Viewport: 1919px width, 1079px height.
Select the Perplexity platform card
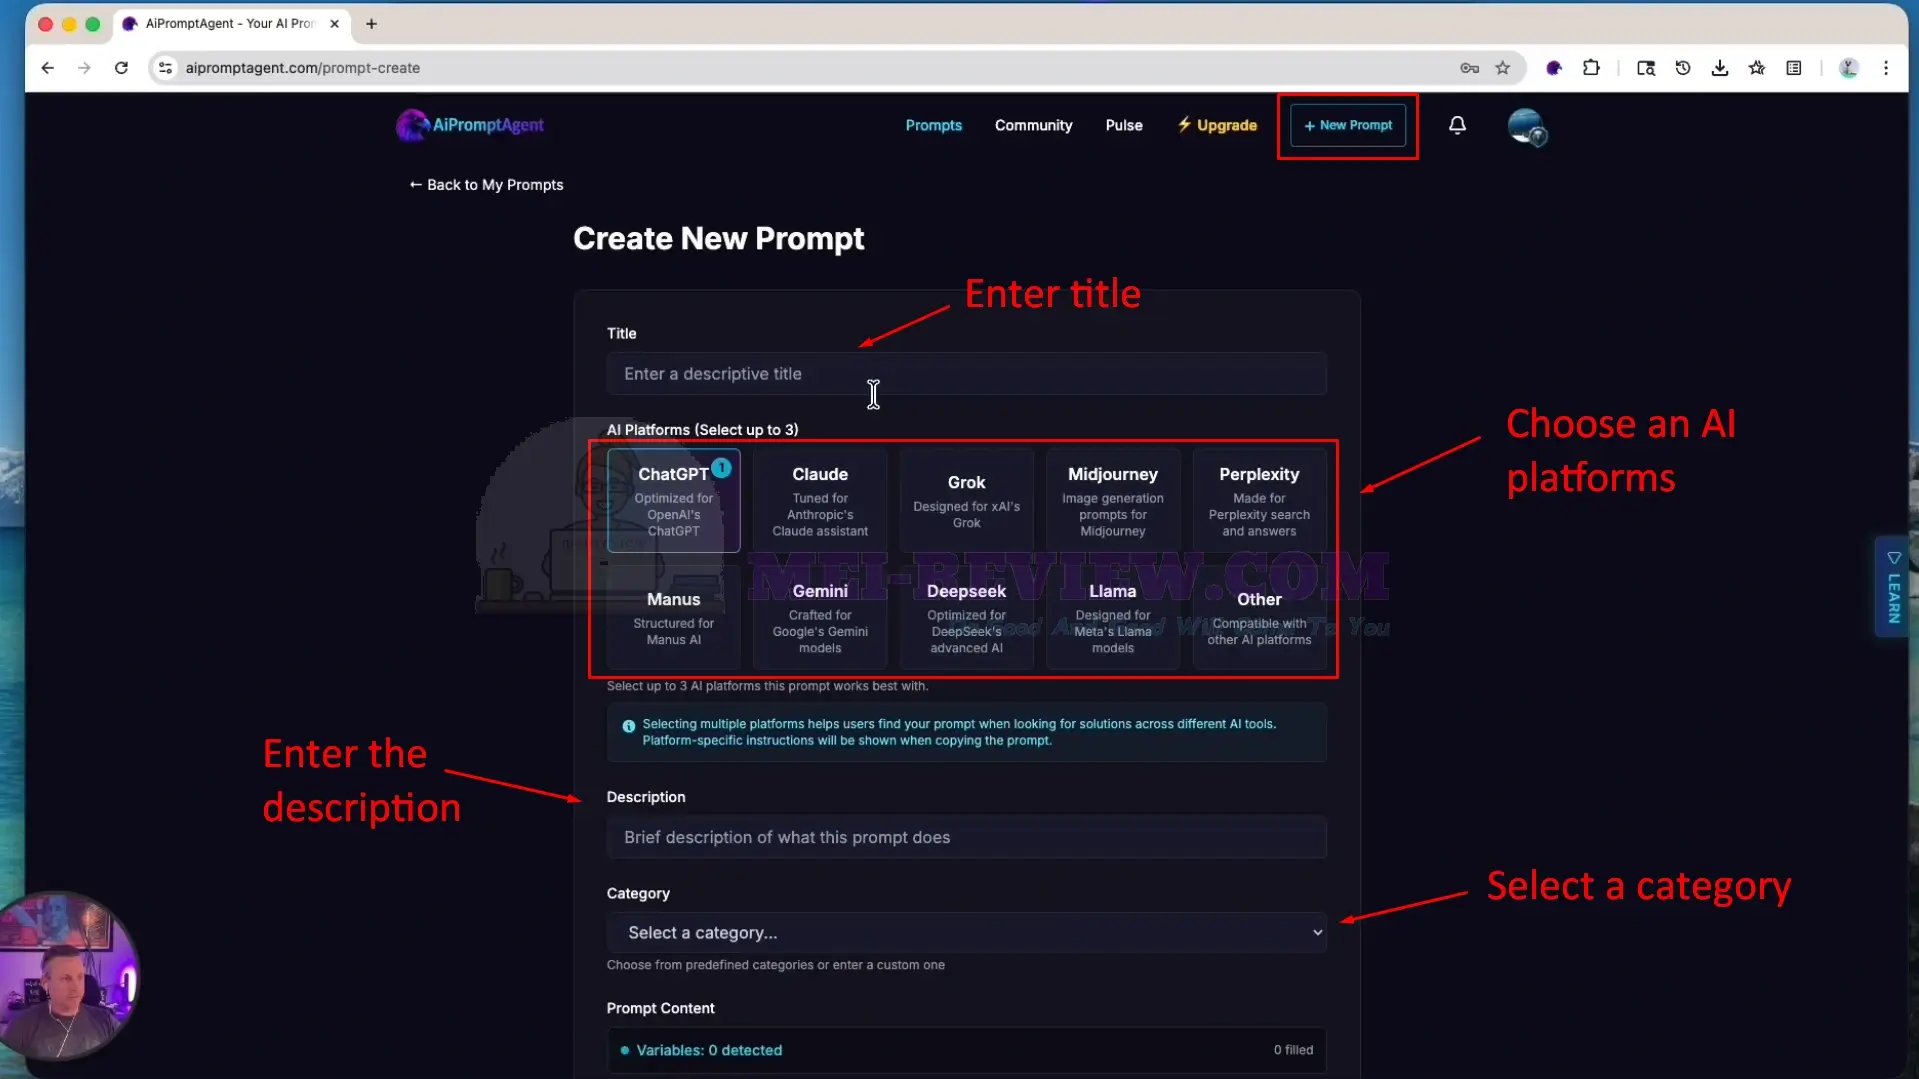(1259, 500)
